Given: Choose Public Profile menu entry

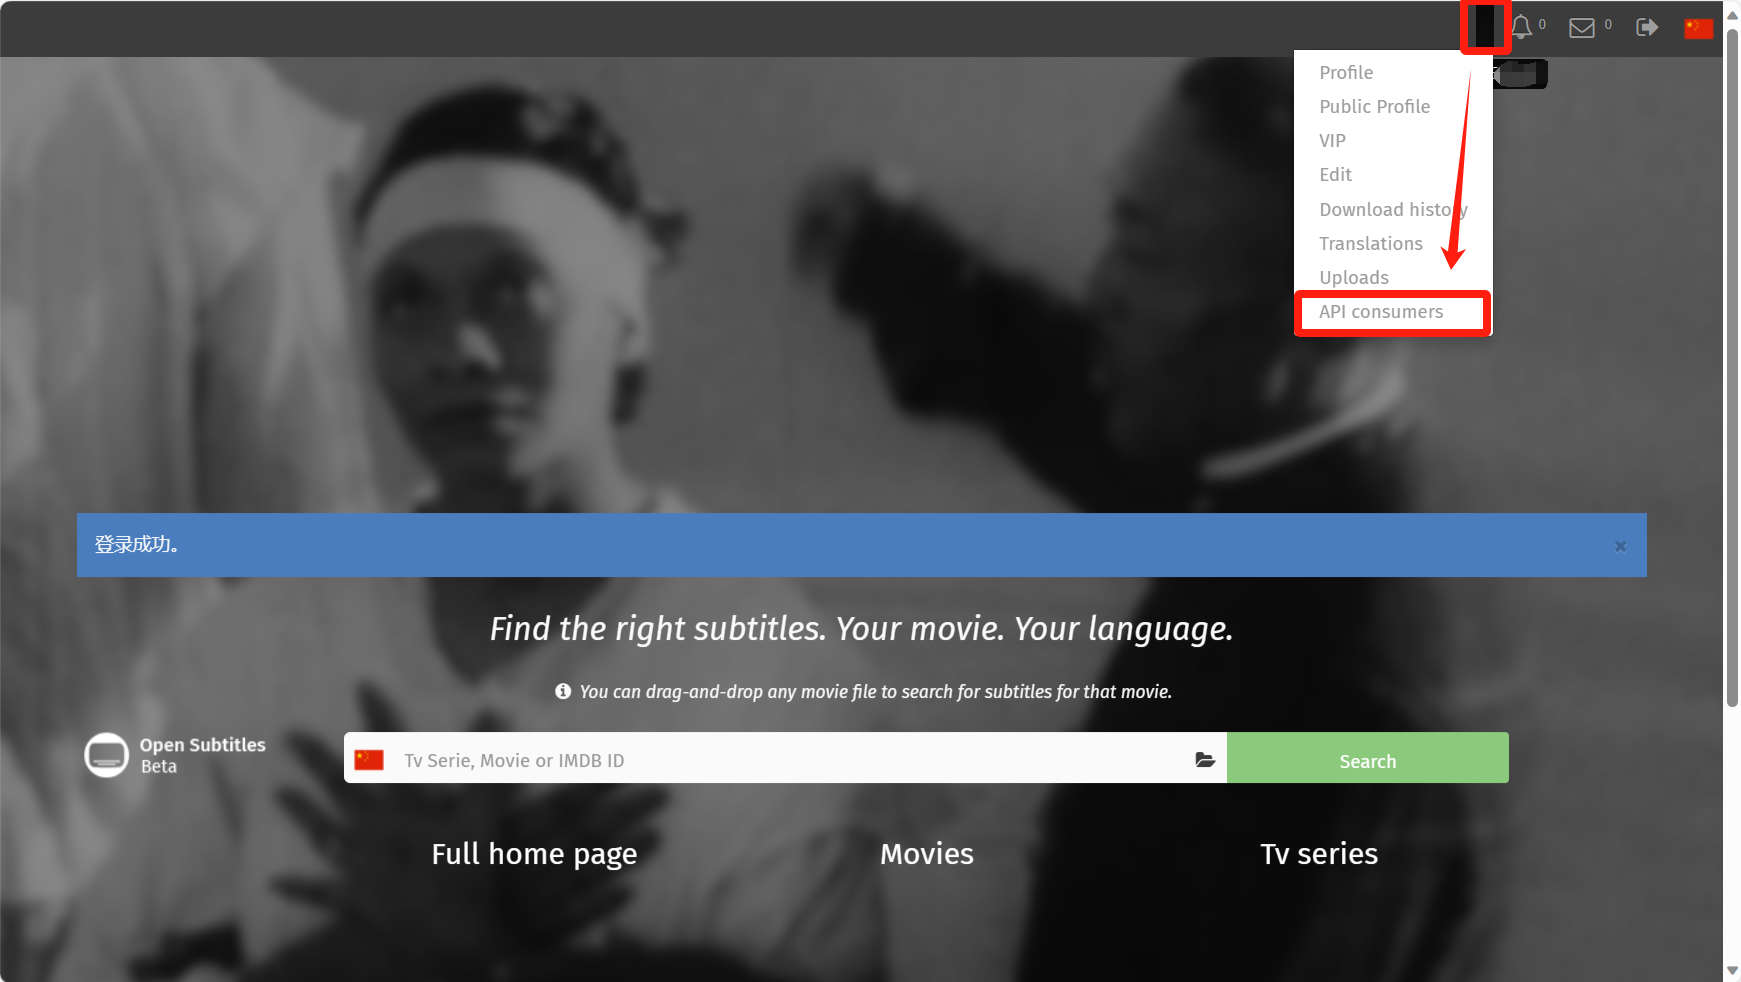Looking at the screenshot, I should coord(1374,107).
